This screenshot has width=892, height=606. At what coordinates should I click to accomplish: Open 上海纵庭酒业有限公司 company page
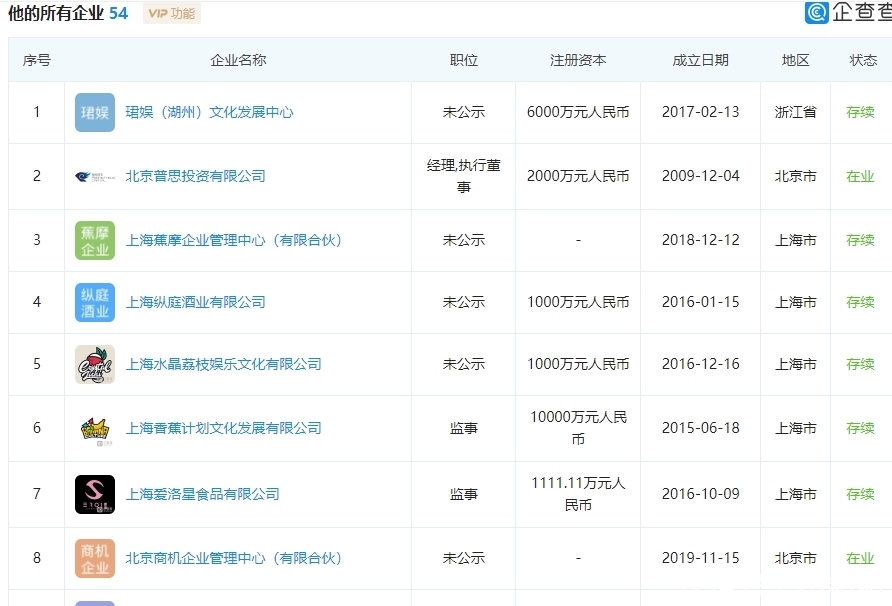(x=198, y=302)
